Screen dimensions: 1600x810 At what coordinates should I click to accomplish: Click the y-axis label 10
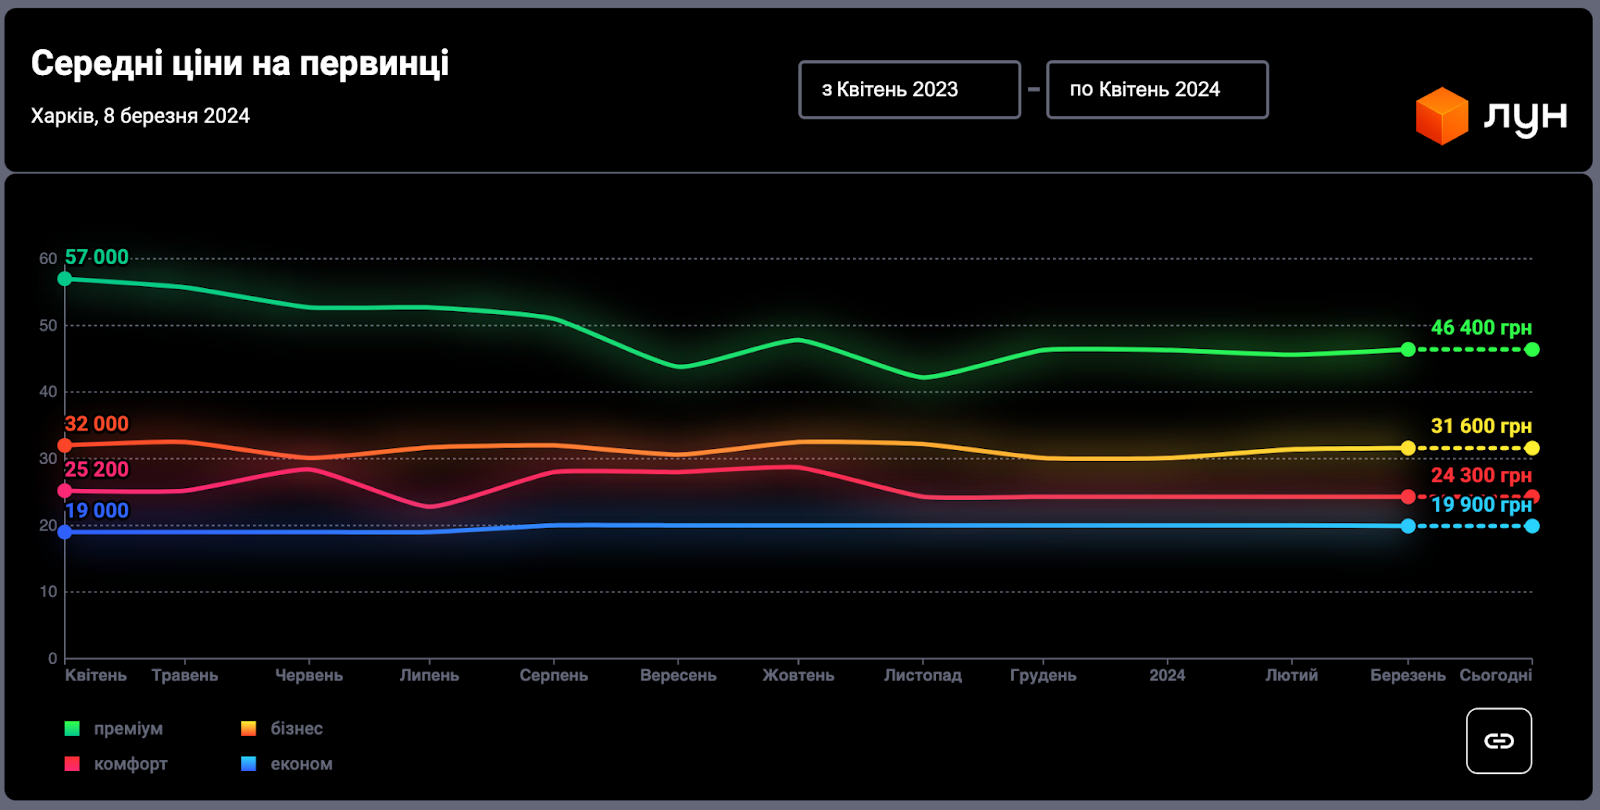48,592
